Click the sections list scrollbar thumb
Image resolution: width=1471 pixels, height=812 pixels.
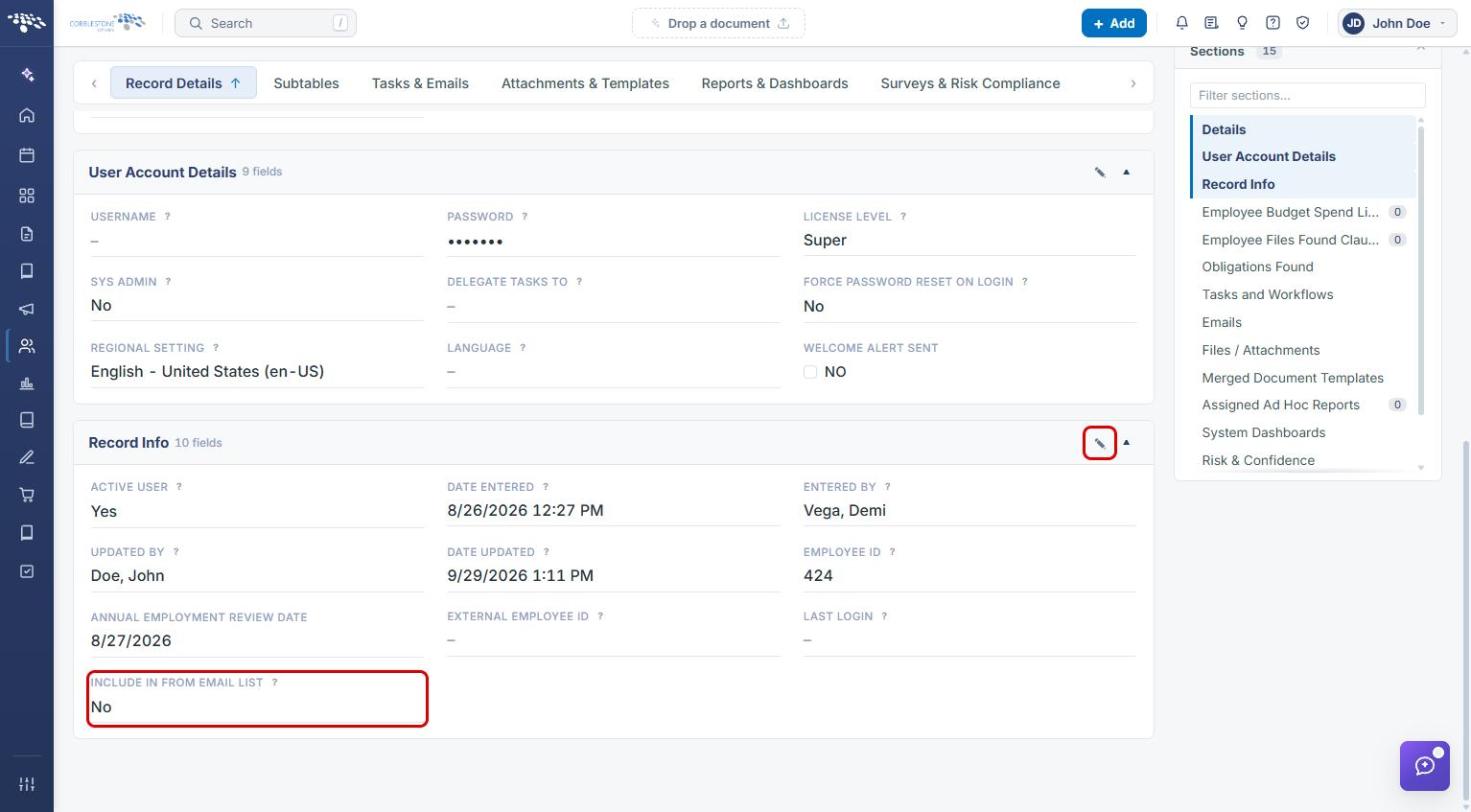1421,270
